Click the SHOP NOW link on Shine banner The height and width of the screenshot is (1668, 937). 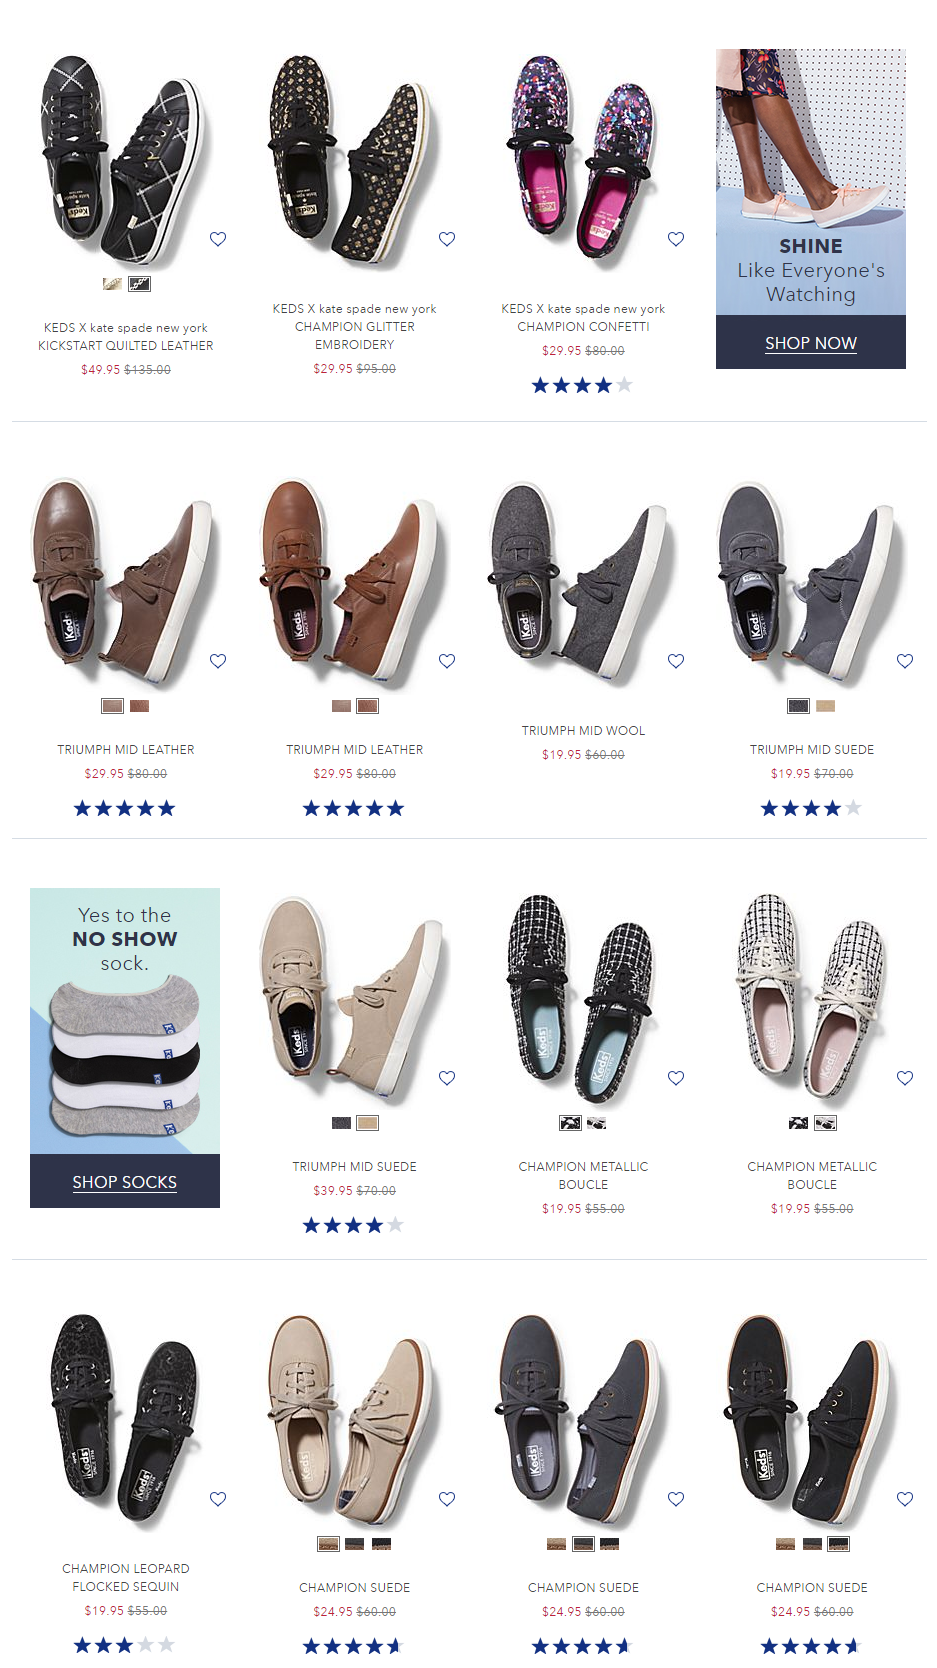811,343
